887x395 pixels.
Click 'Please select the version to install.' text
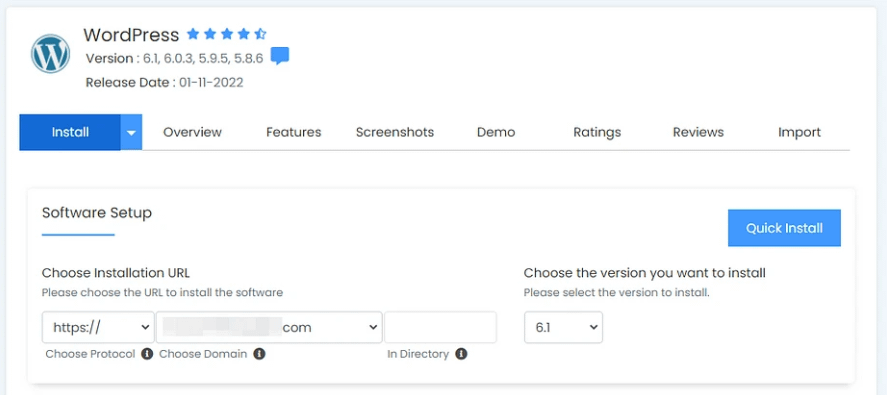click(617, 293)
